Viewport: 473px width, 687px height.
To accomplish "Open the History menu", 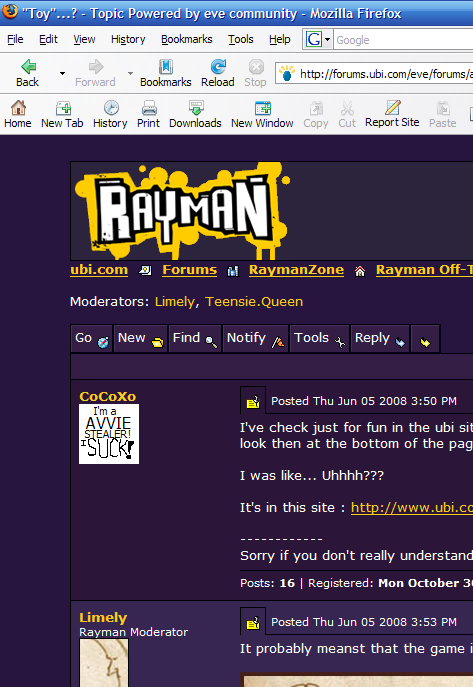I will 128,39.
